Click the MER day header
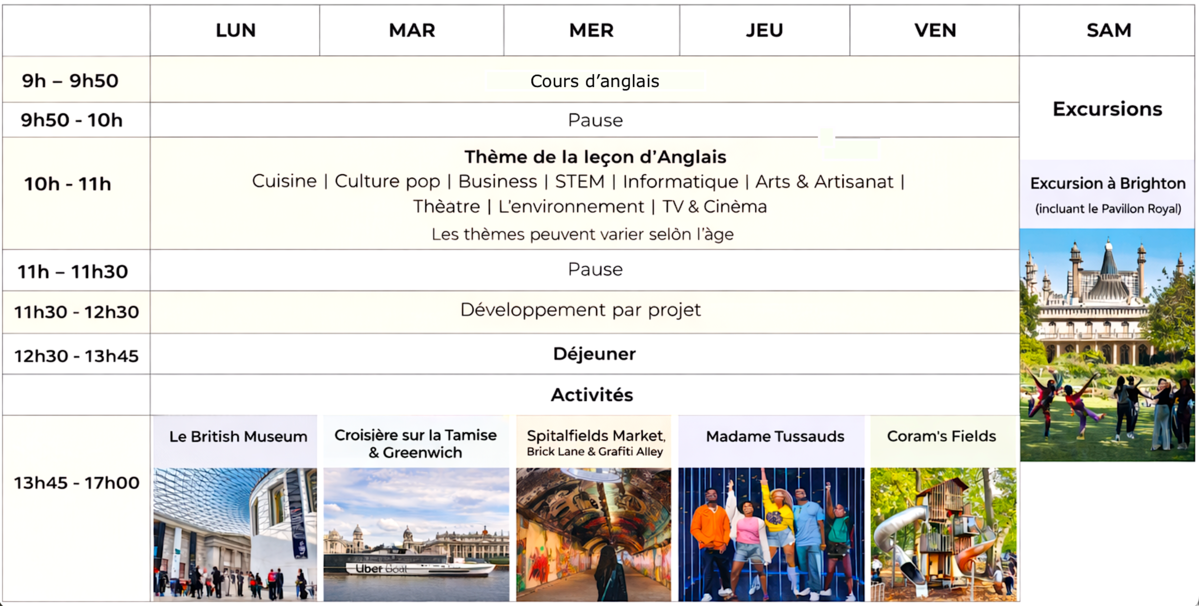Viewport: 1199px width, 606px height. click(x=591, y=31)
